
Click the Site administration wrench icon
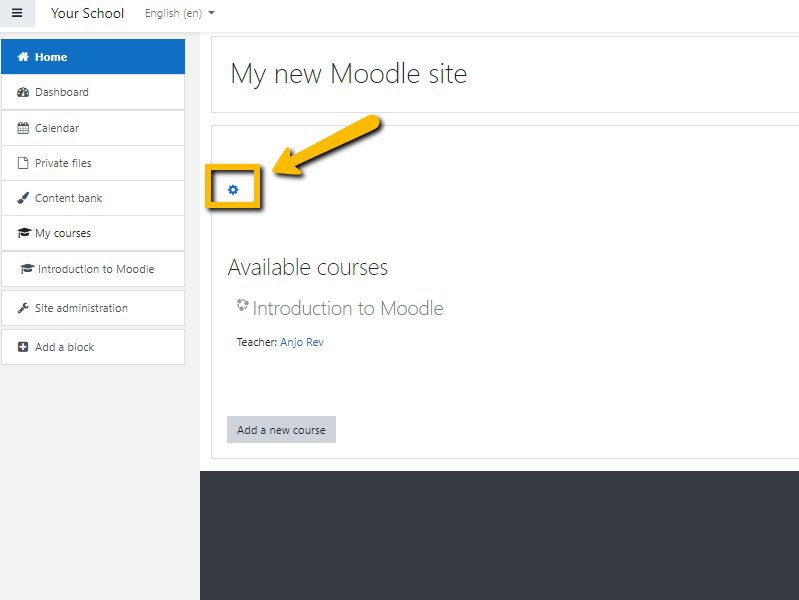click(23, 308)
